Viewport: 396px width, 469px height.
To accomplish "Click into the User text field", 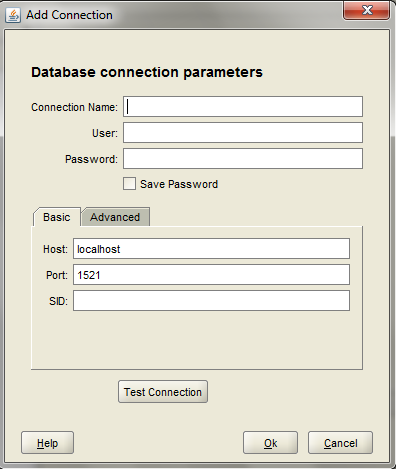I will 243,133.
